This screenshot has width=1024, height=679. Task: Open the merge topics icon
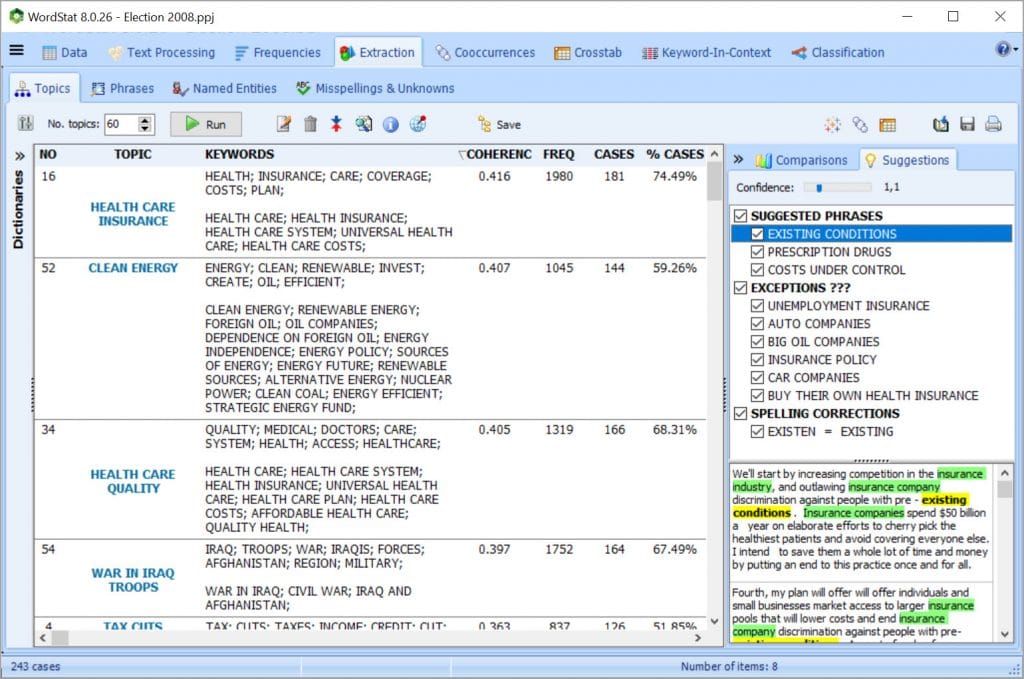click(337, 124)
